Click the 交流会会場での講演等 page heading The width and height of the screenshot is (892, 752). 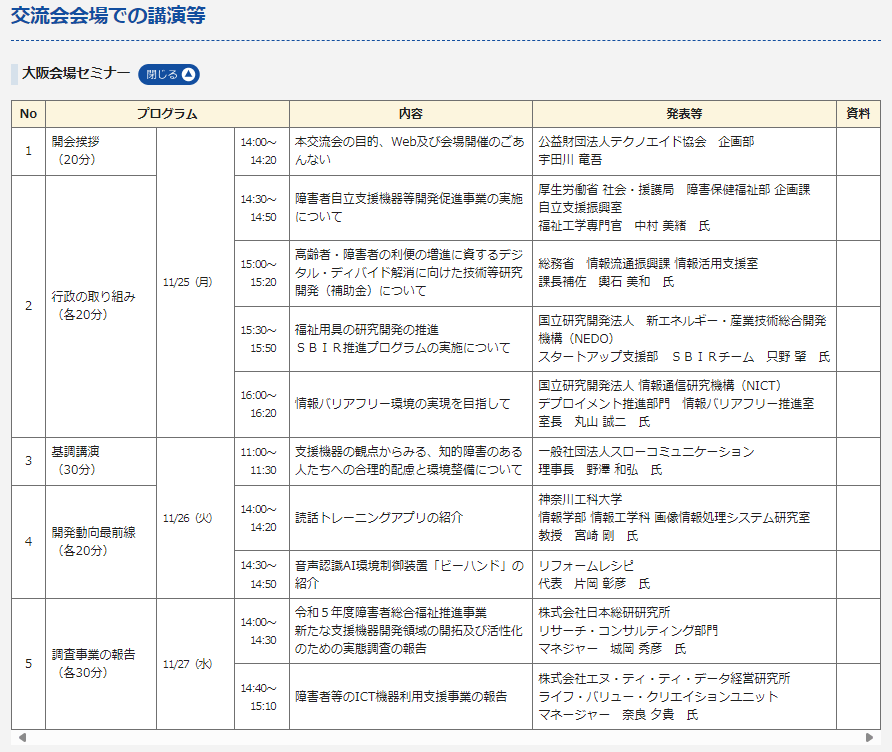click(x=109, y=15)
